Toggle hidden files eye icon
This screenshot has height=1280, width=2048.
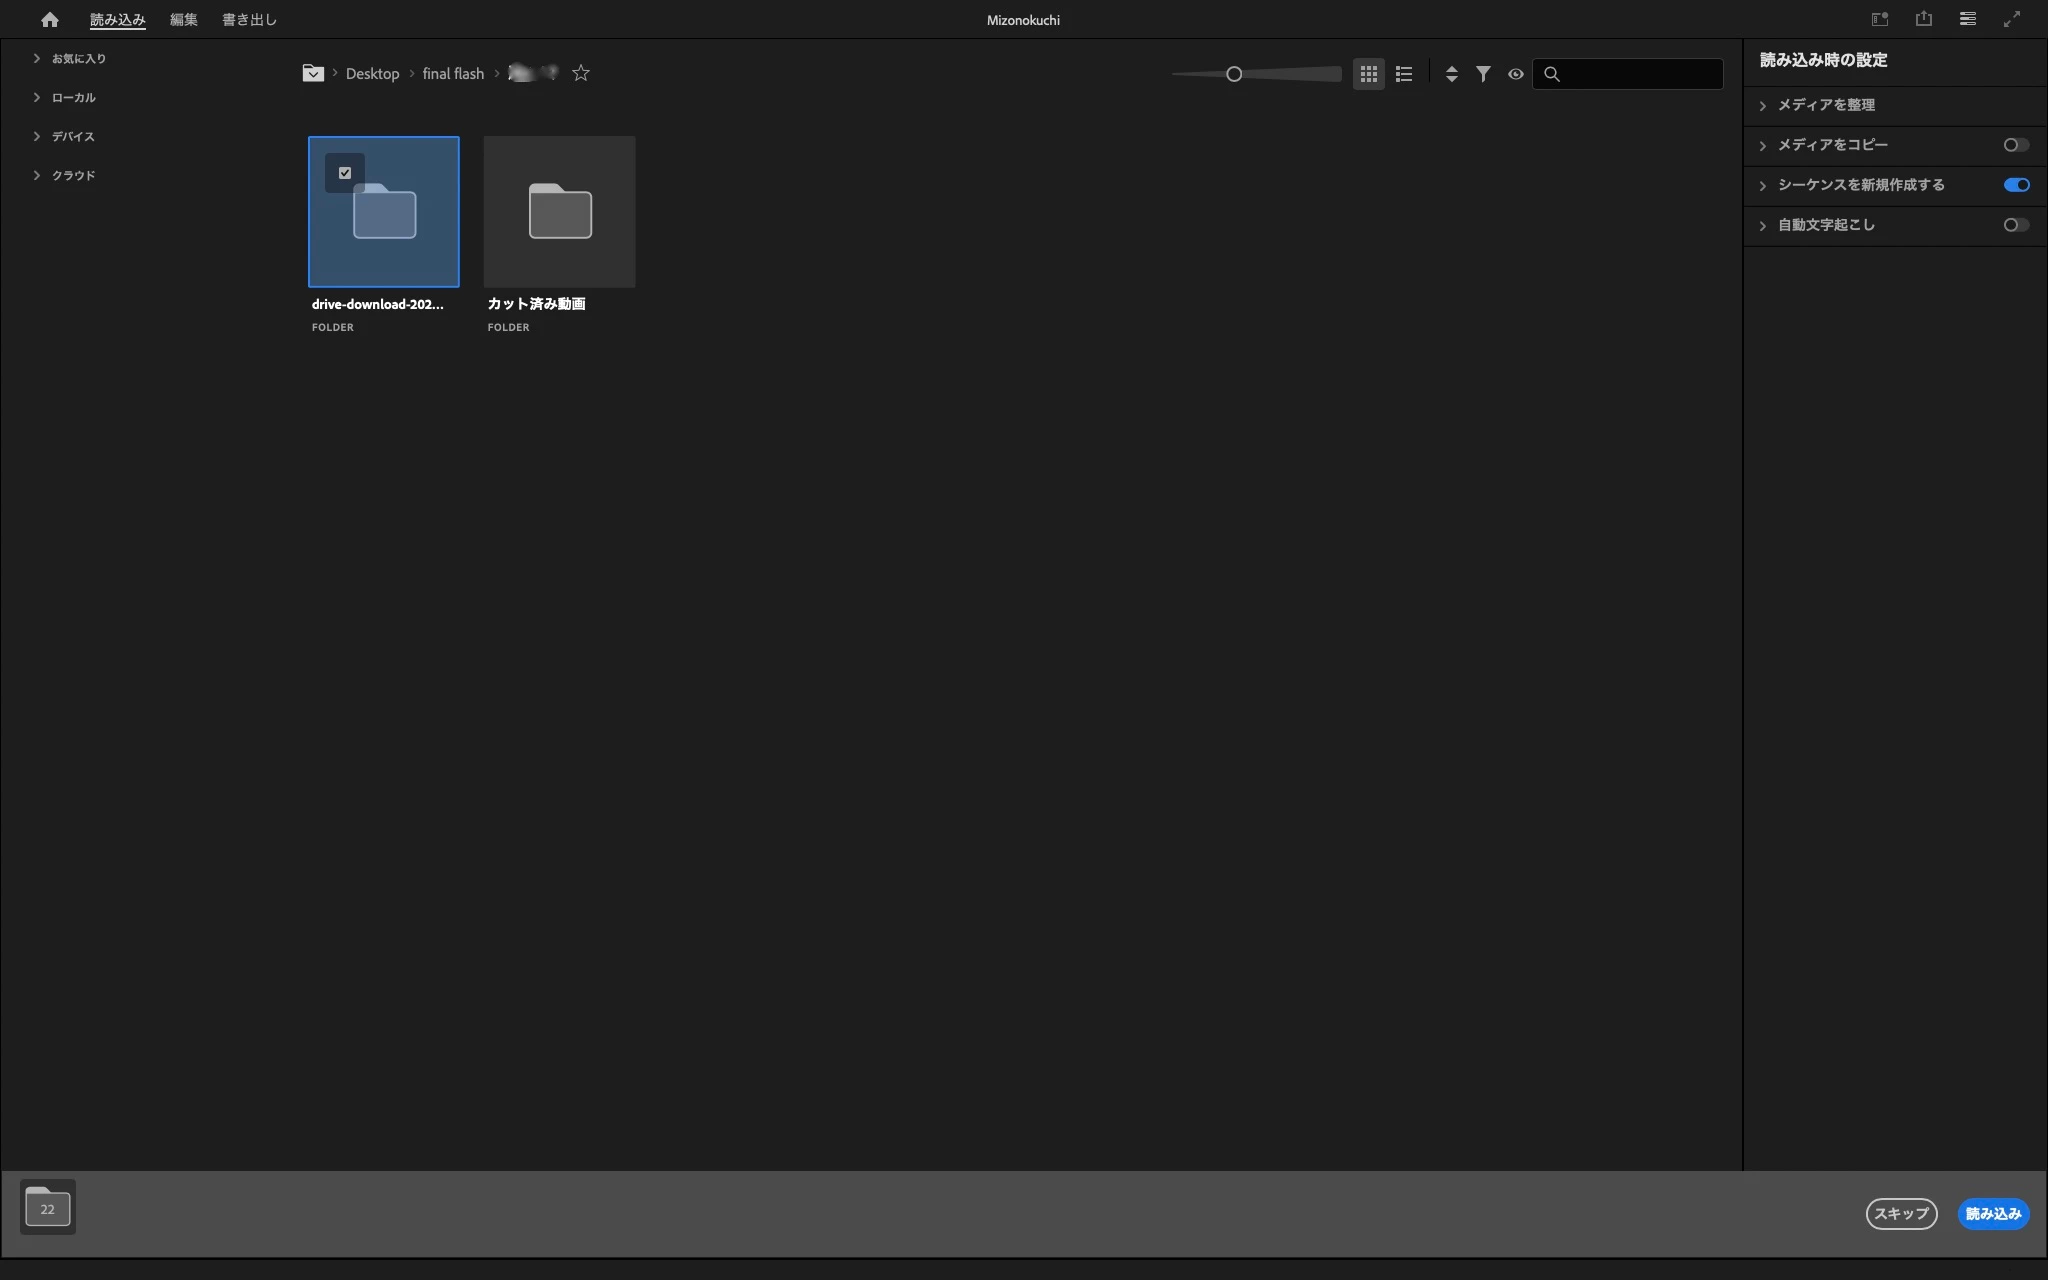[x=1516, y=74]
